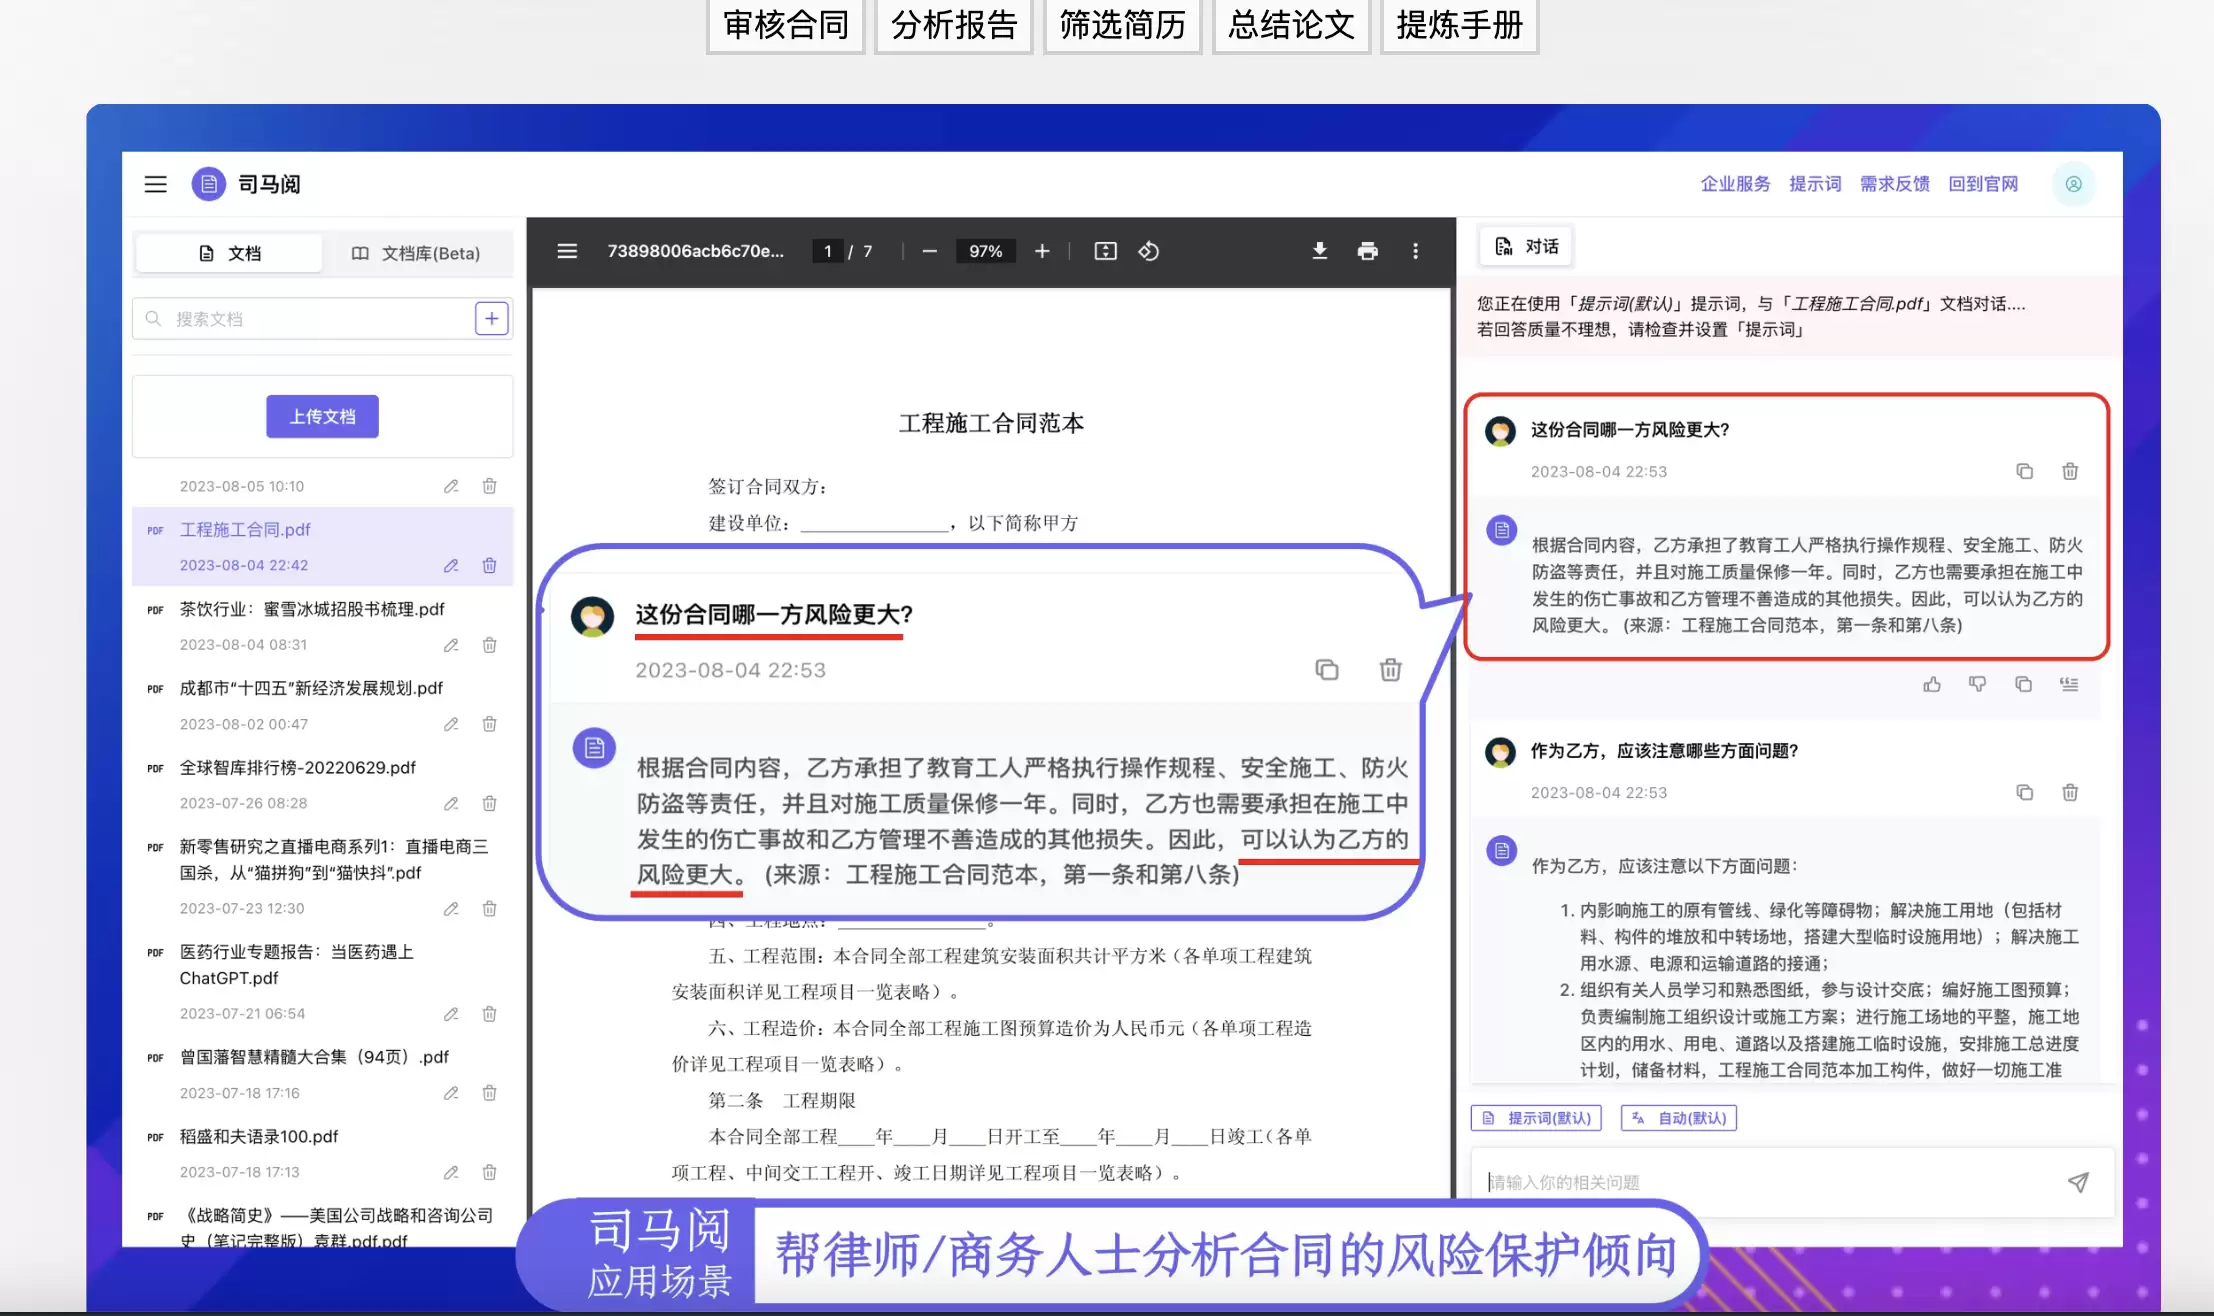
Task: Click the 分析报告 label at top
Action: [954, 25]
